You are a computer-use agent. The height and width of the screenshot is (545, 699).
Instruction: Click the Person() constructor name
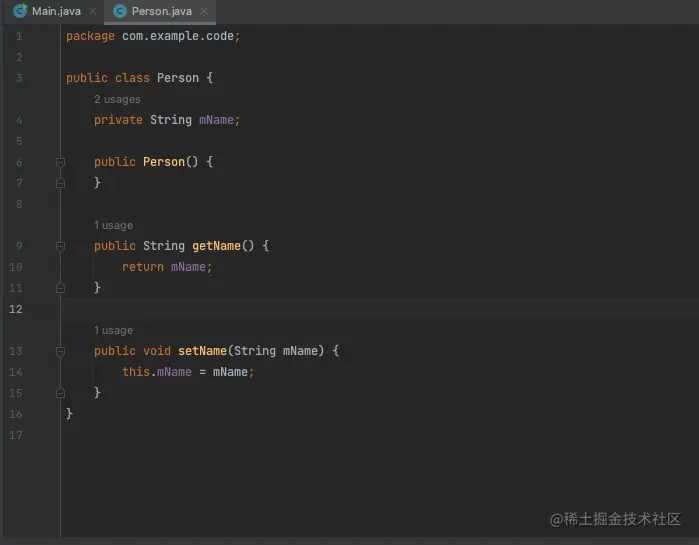tap(164, 162)
